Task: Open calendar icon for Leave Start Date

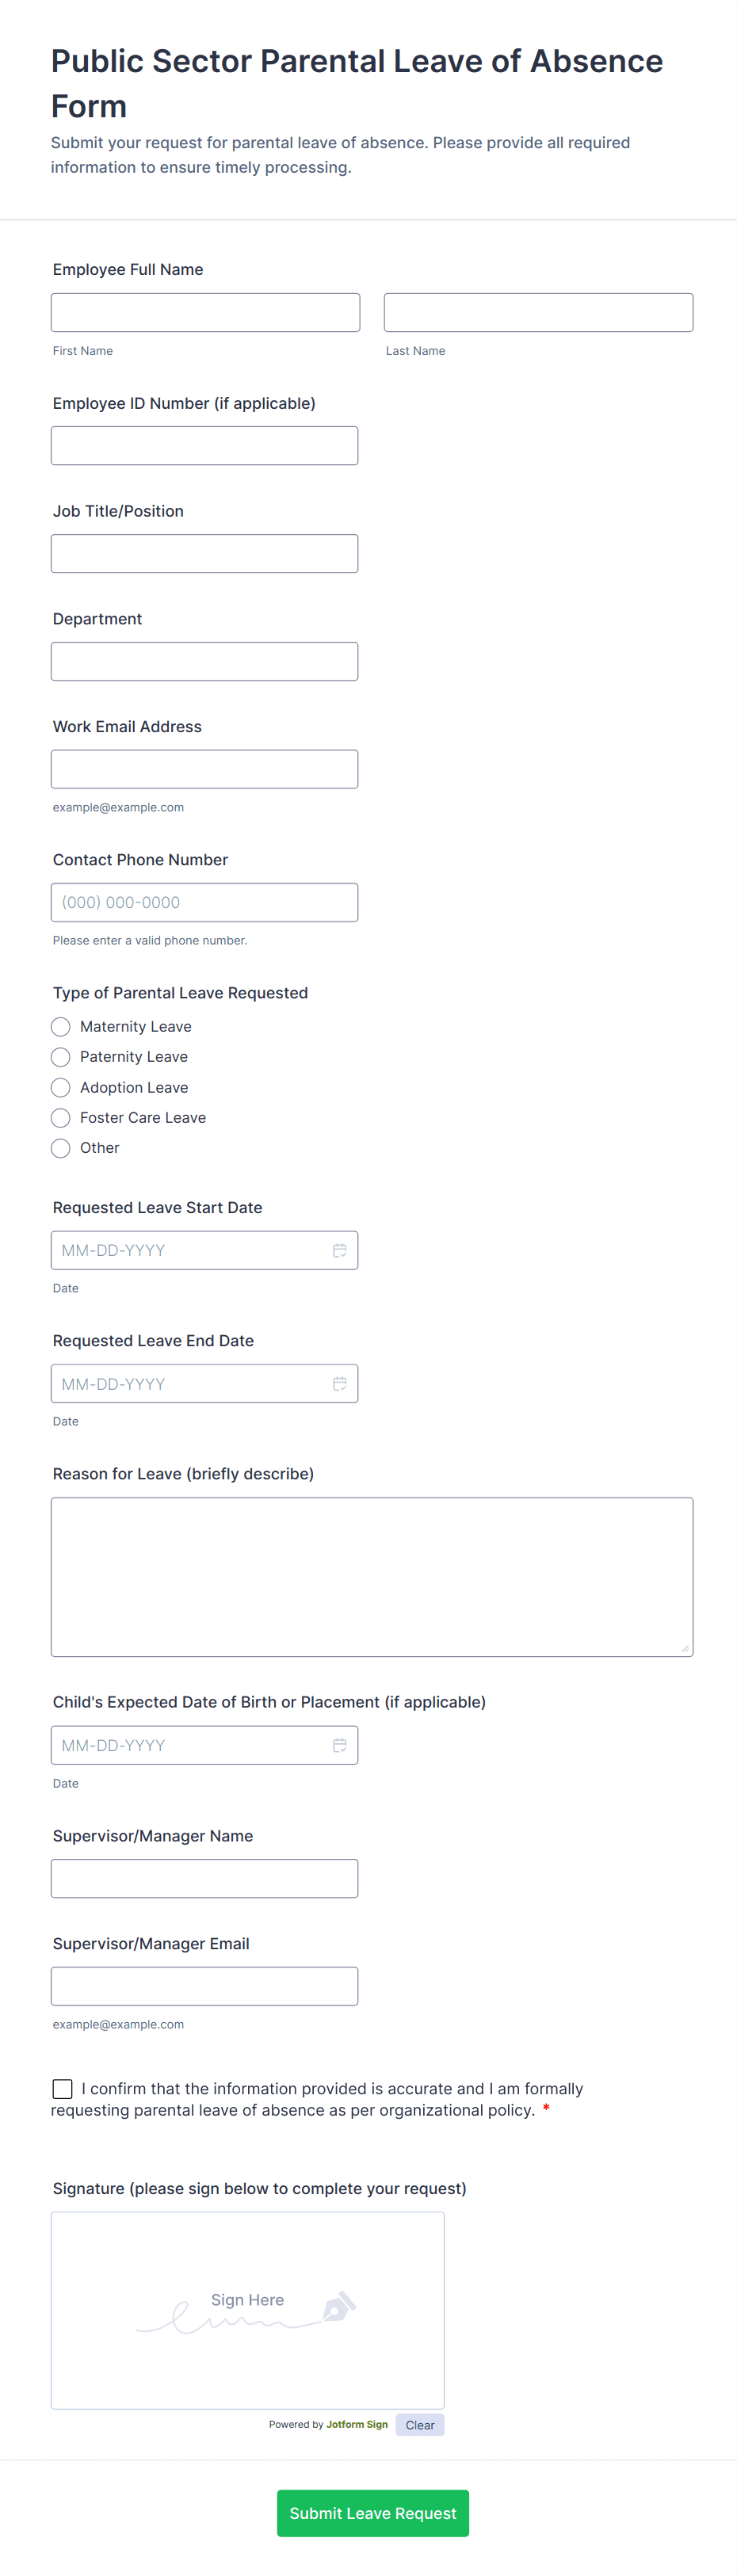Action: [340, 1250]
